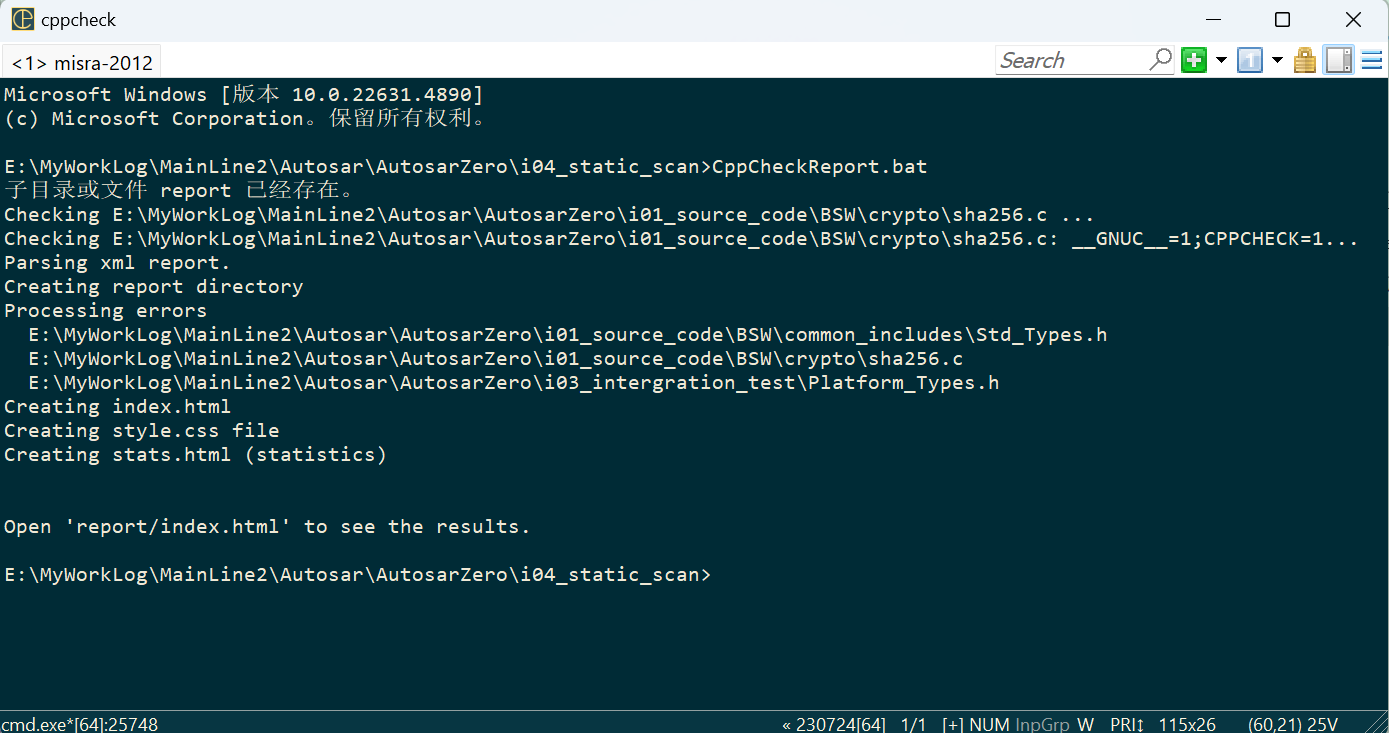Select the misra-2012 console tab

pos(82,63)
